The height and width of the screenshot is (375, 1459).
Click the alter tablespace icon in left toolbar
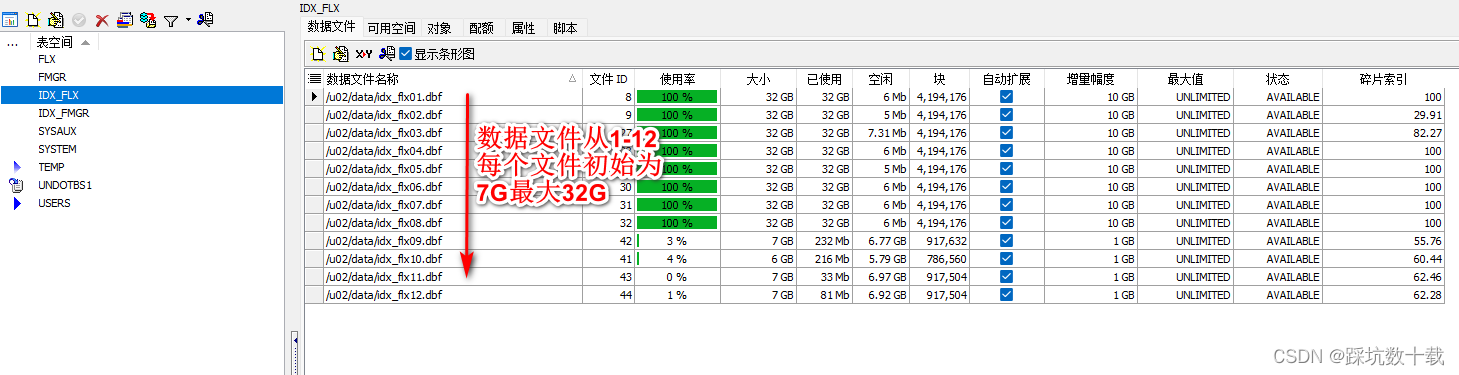point(55,20)
